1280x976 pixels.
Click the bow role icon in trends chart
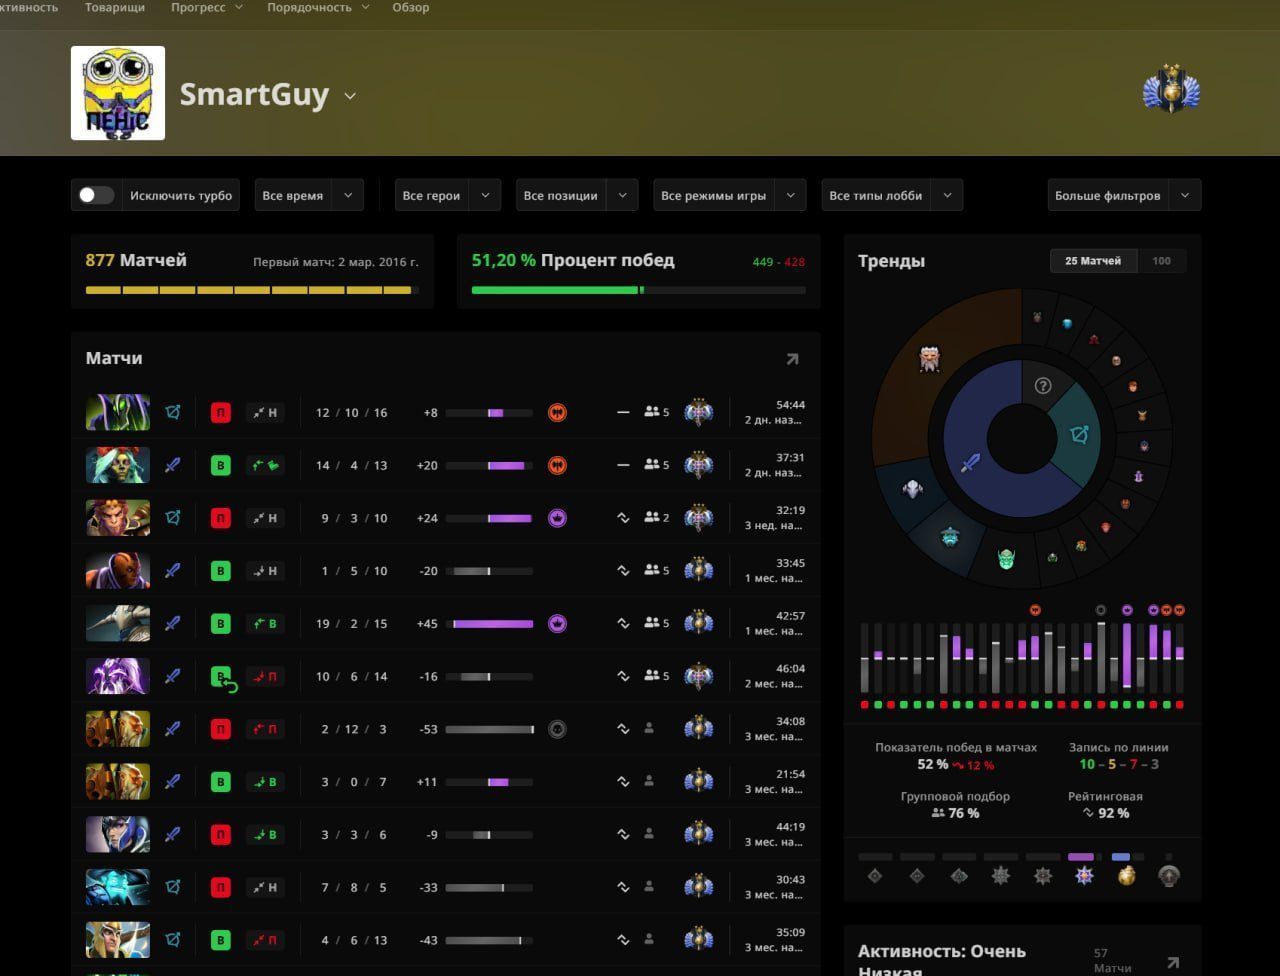[x=1079, y=436]
